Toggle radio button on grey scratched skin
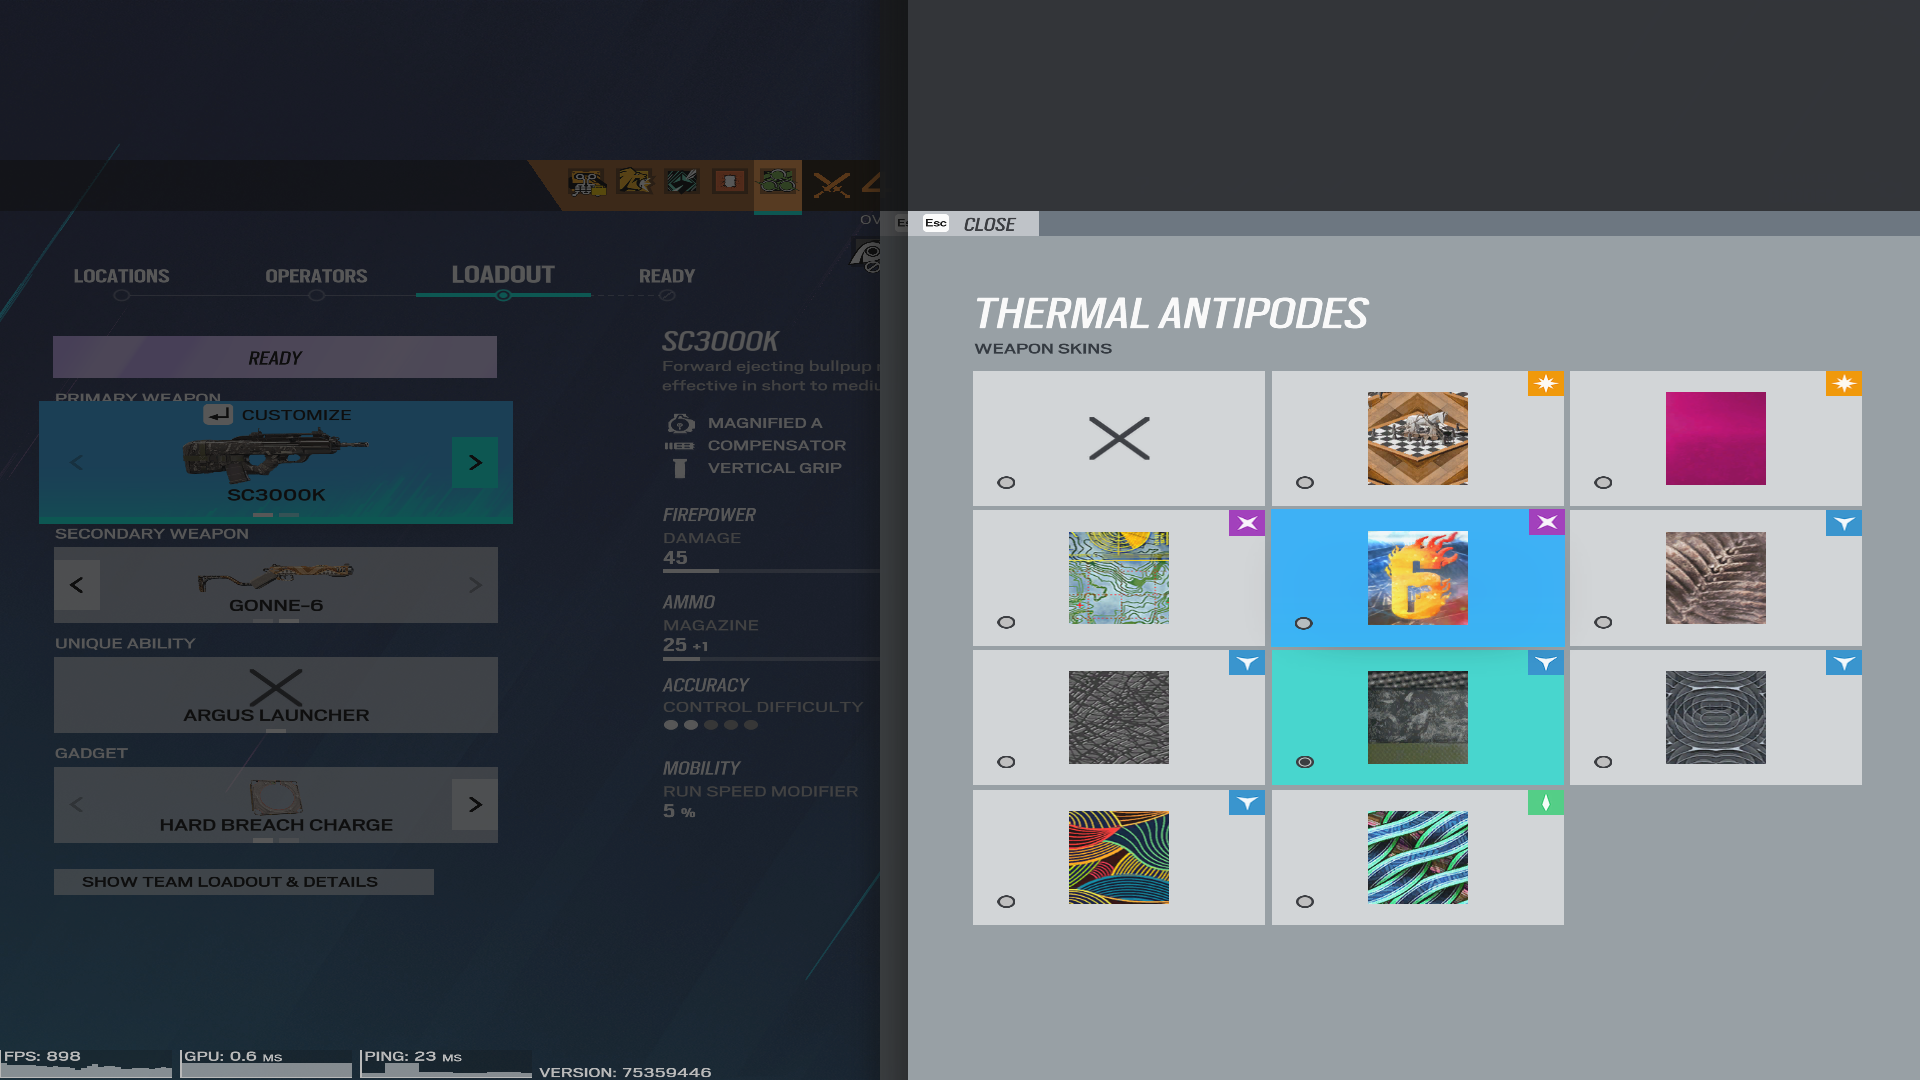The image size is (1920, 1080). (1006, 762)
